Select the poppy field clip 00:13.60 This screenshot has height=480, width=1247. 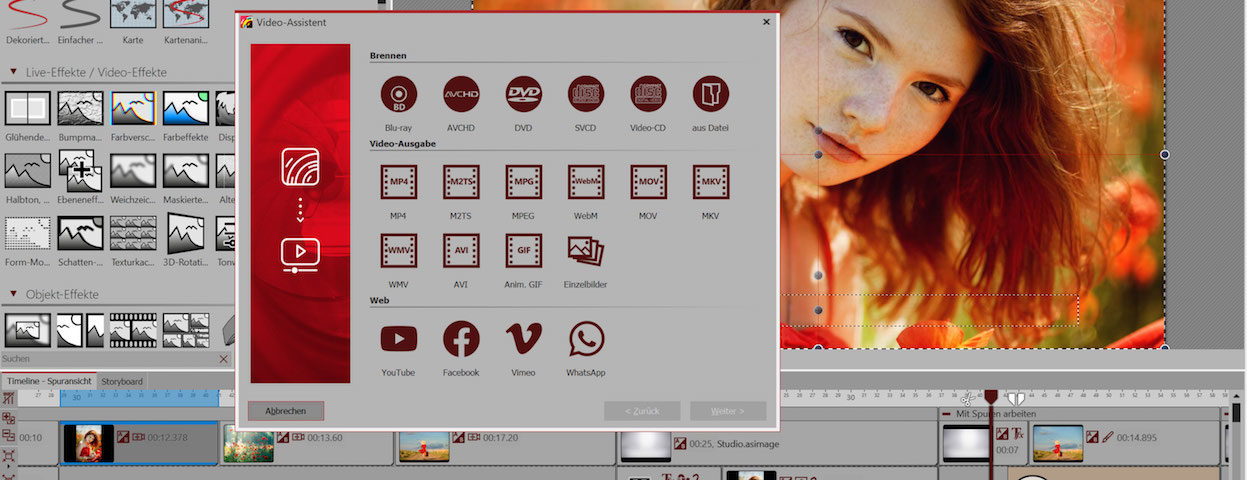pos(307,443)
